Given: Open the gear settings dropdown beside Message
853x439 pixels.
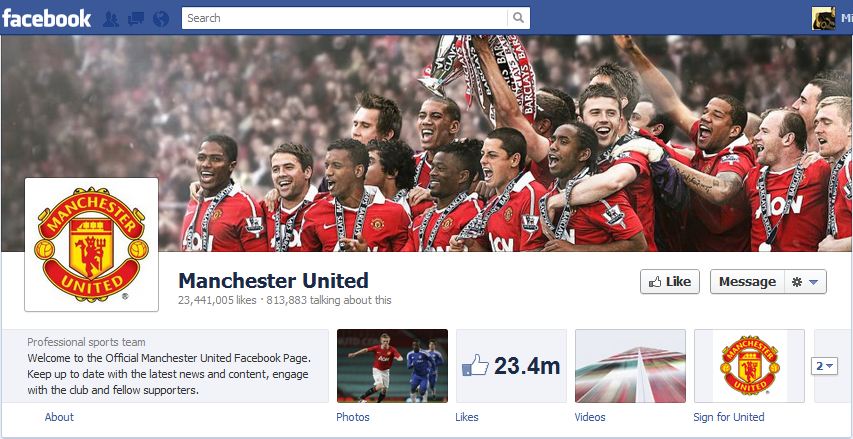Looking at the screenshot, I should (805, 282).
